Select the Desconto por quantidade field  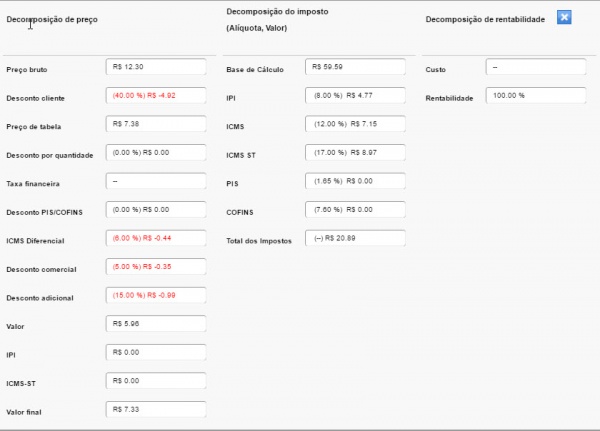(x=156, y=153)
